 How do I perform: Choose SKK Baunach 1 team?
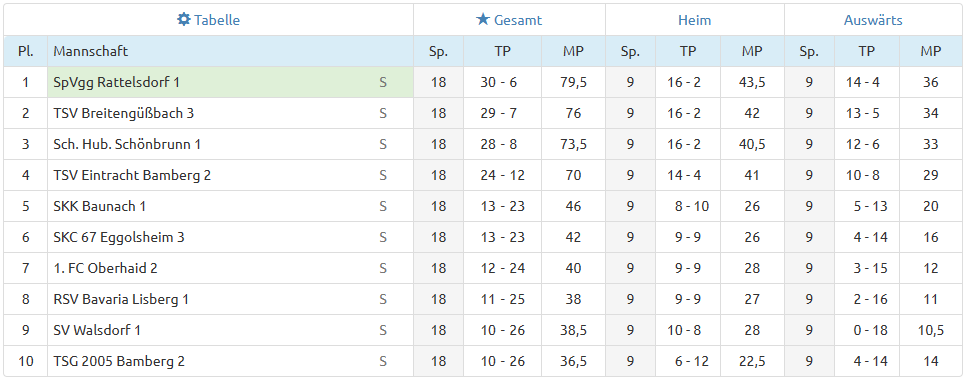point(99,206)
